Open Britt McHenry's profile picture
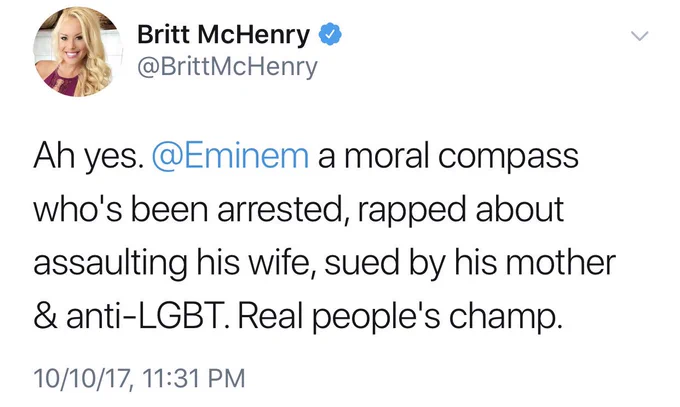Screen dimensions: 680x407 tap(78, 51)
